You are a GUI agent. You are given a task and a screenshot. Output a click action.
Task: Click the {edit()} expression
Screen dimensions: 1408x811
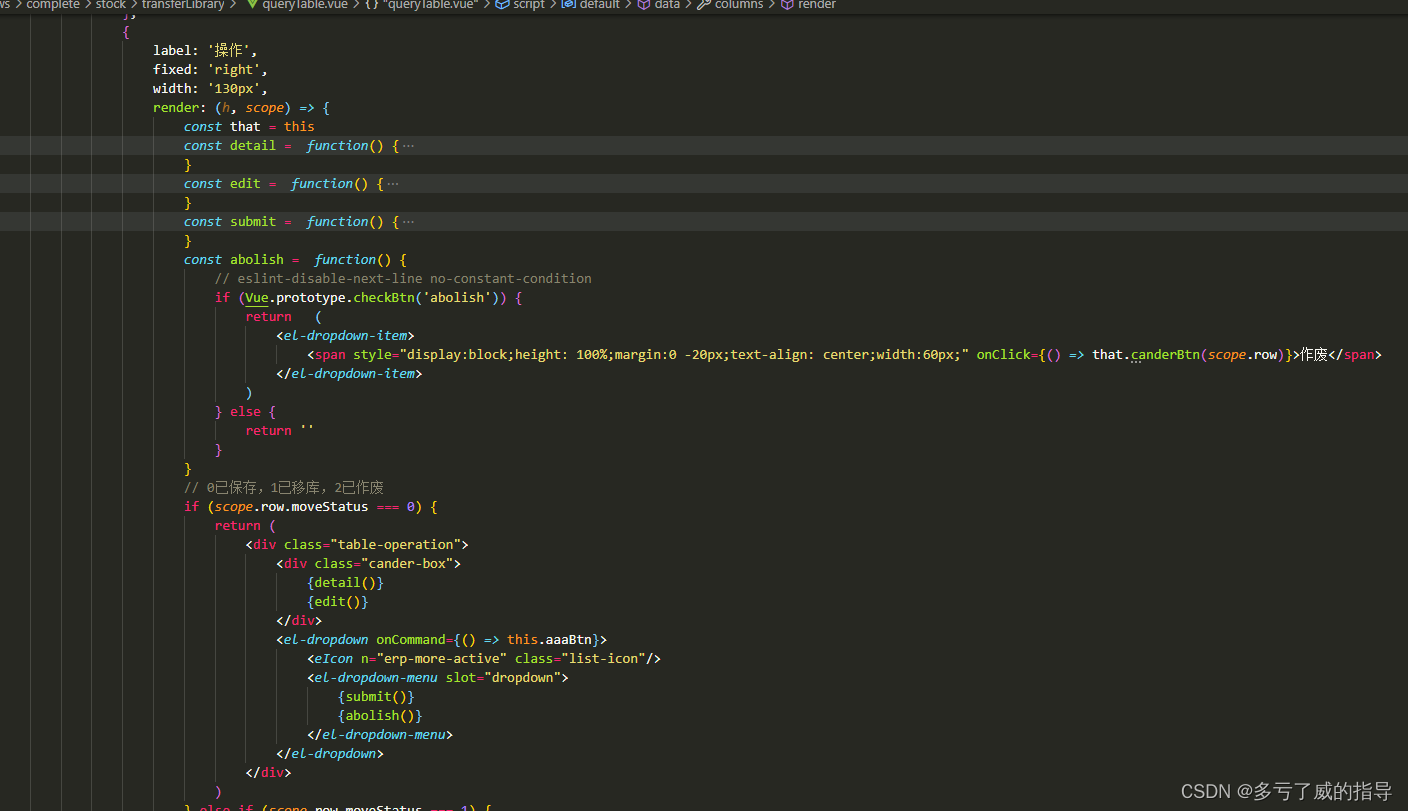pos(338,602)
